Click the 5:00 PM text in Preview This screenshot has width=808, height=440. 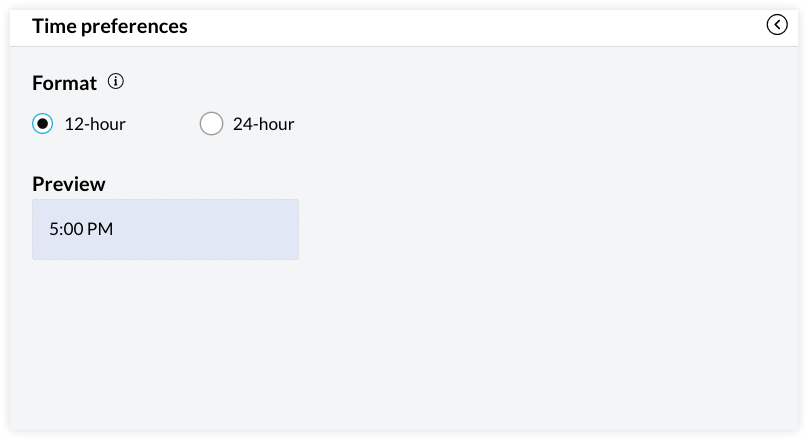click(81, 229)
